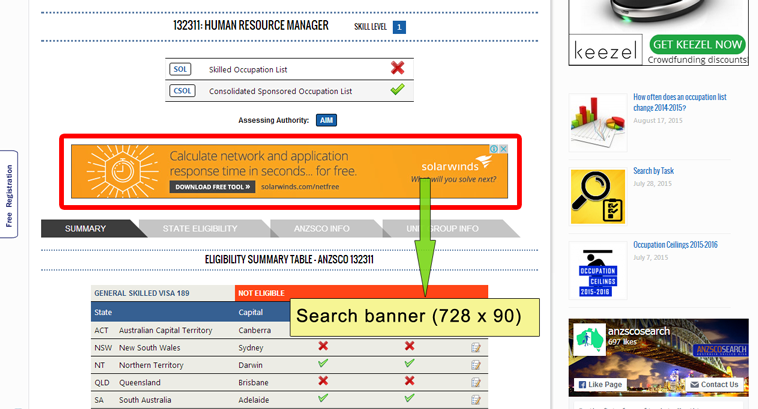Viewport: 758px width, 409px height.
Task: Open the Summary tab
Action: (86, 229)
